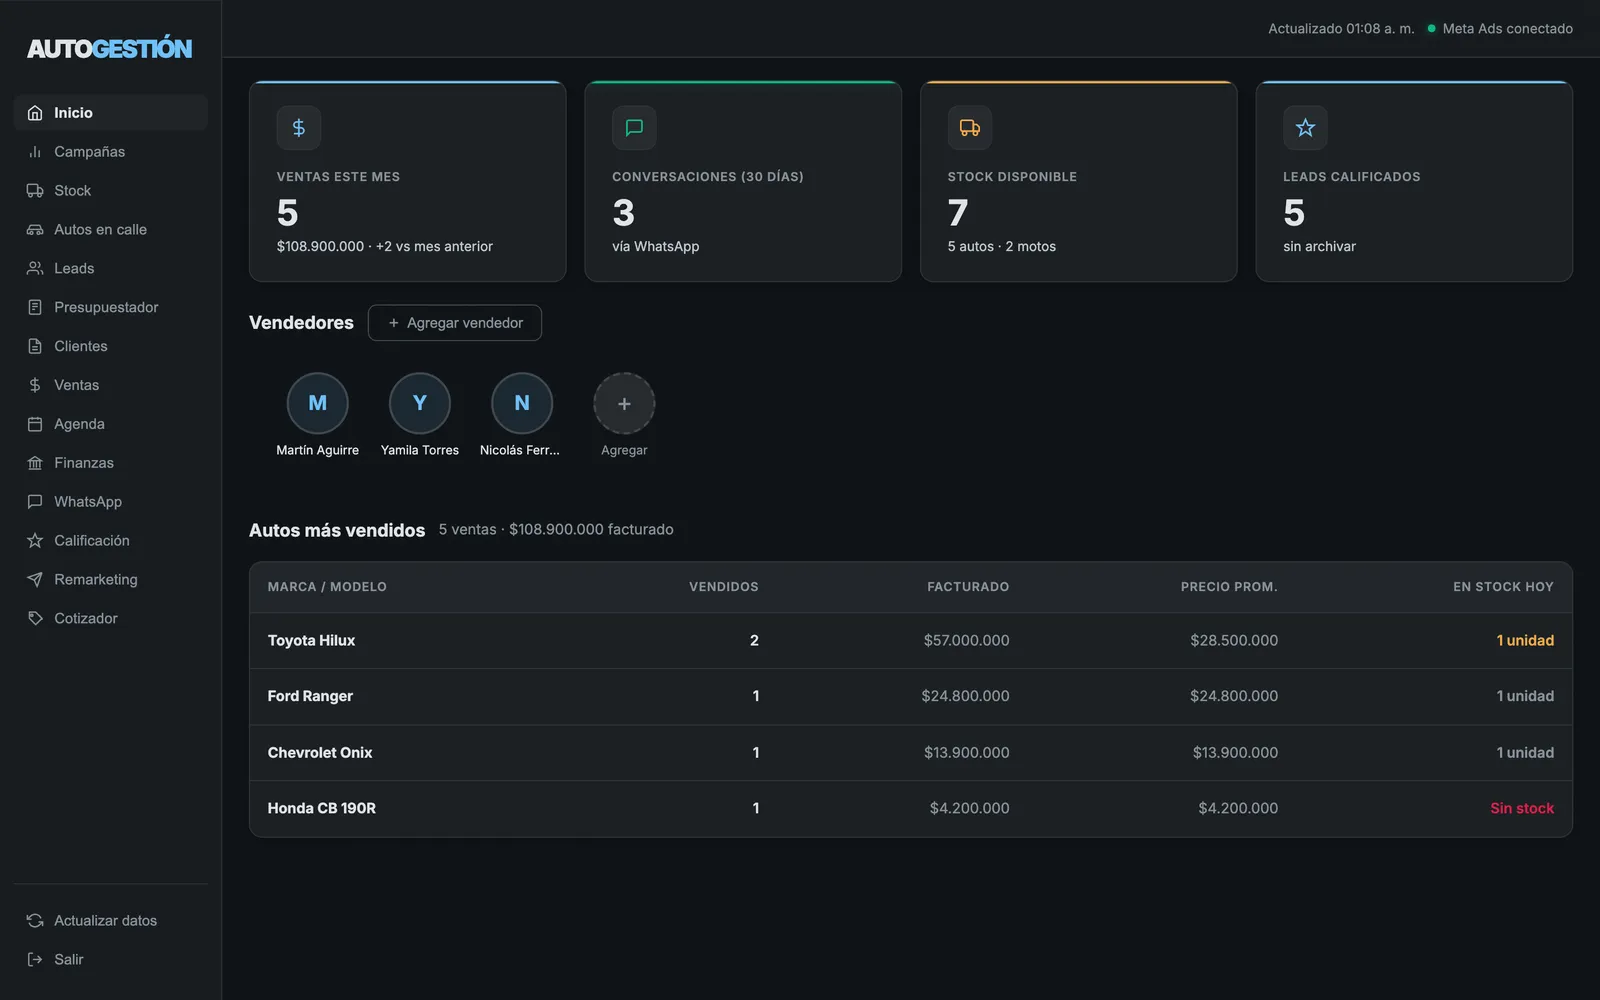Go to Inicio in the sidebar

pos(111,113)
